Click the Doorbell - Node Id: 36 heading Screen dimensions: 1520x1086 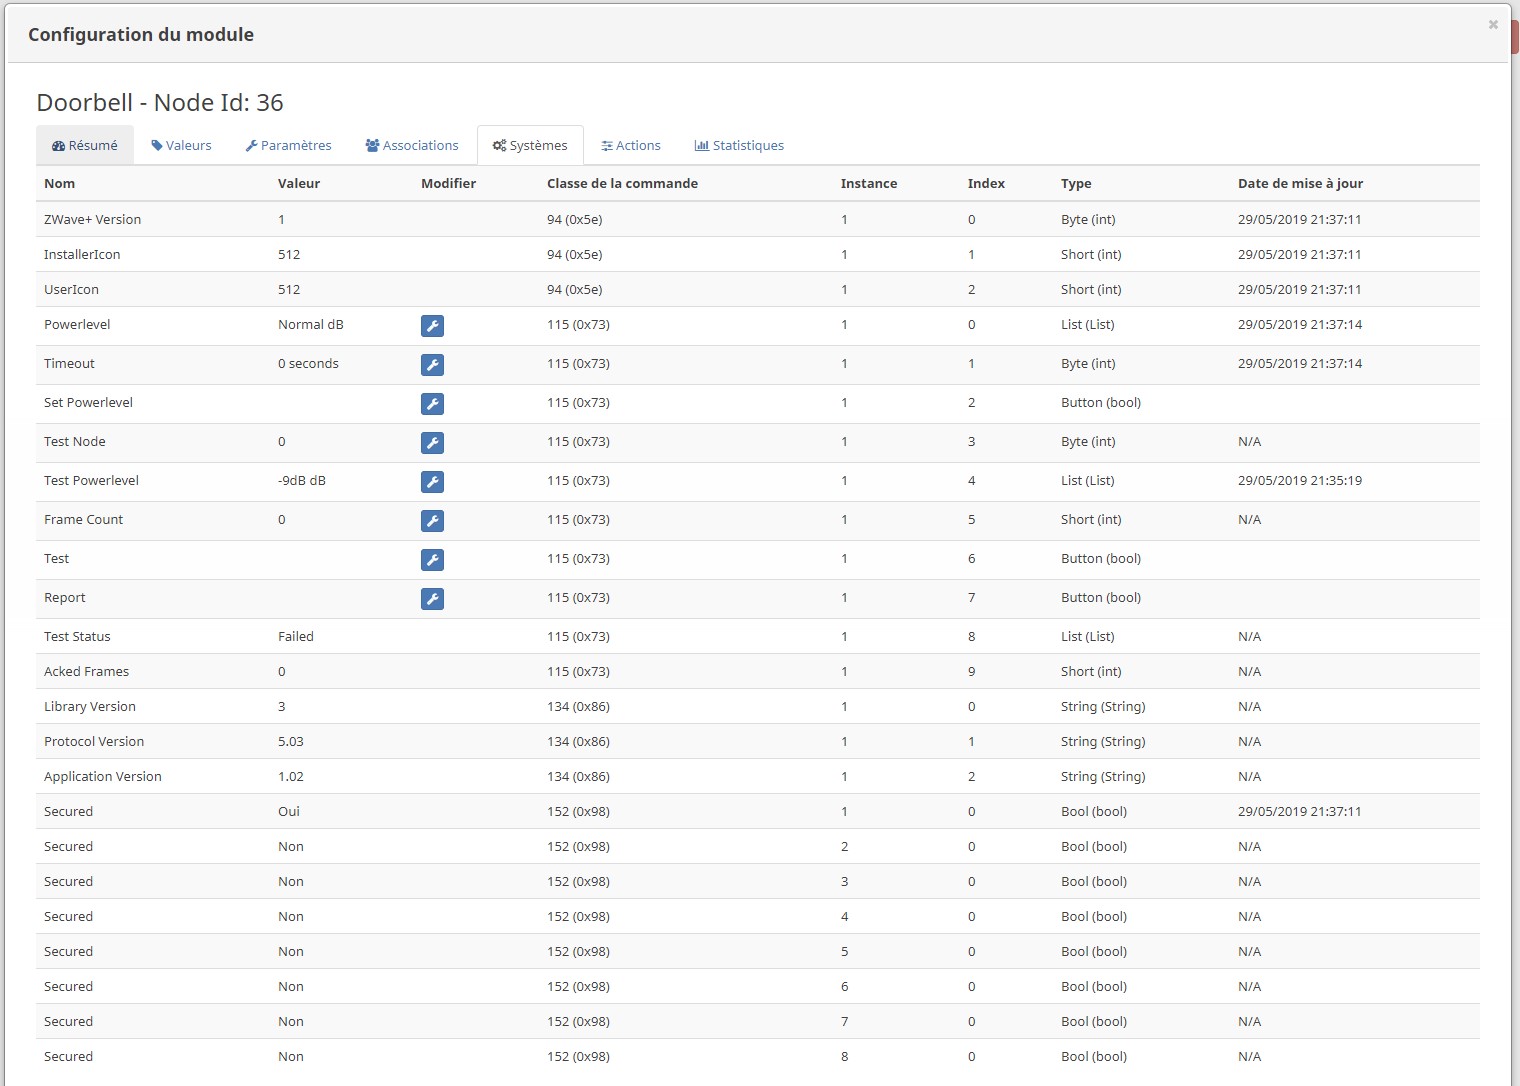click(x=160, y=102)
